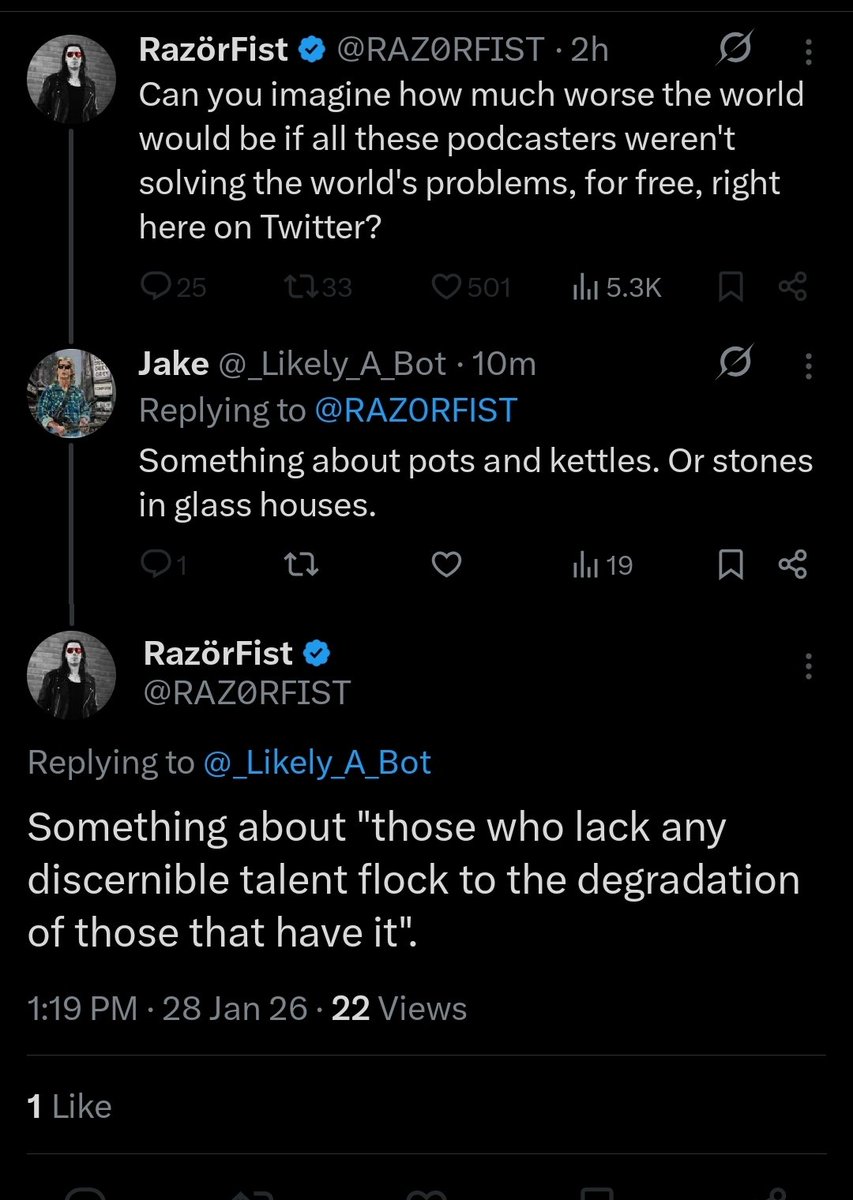View Jake's tweet analytics with 19 views
This screenshot has height=1200, width=853.
pyautogui.click(x=602, y=567)
